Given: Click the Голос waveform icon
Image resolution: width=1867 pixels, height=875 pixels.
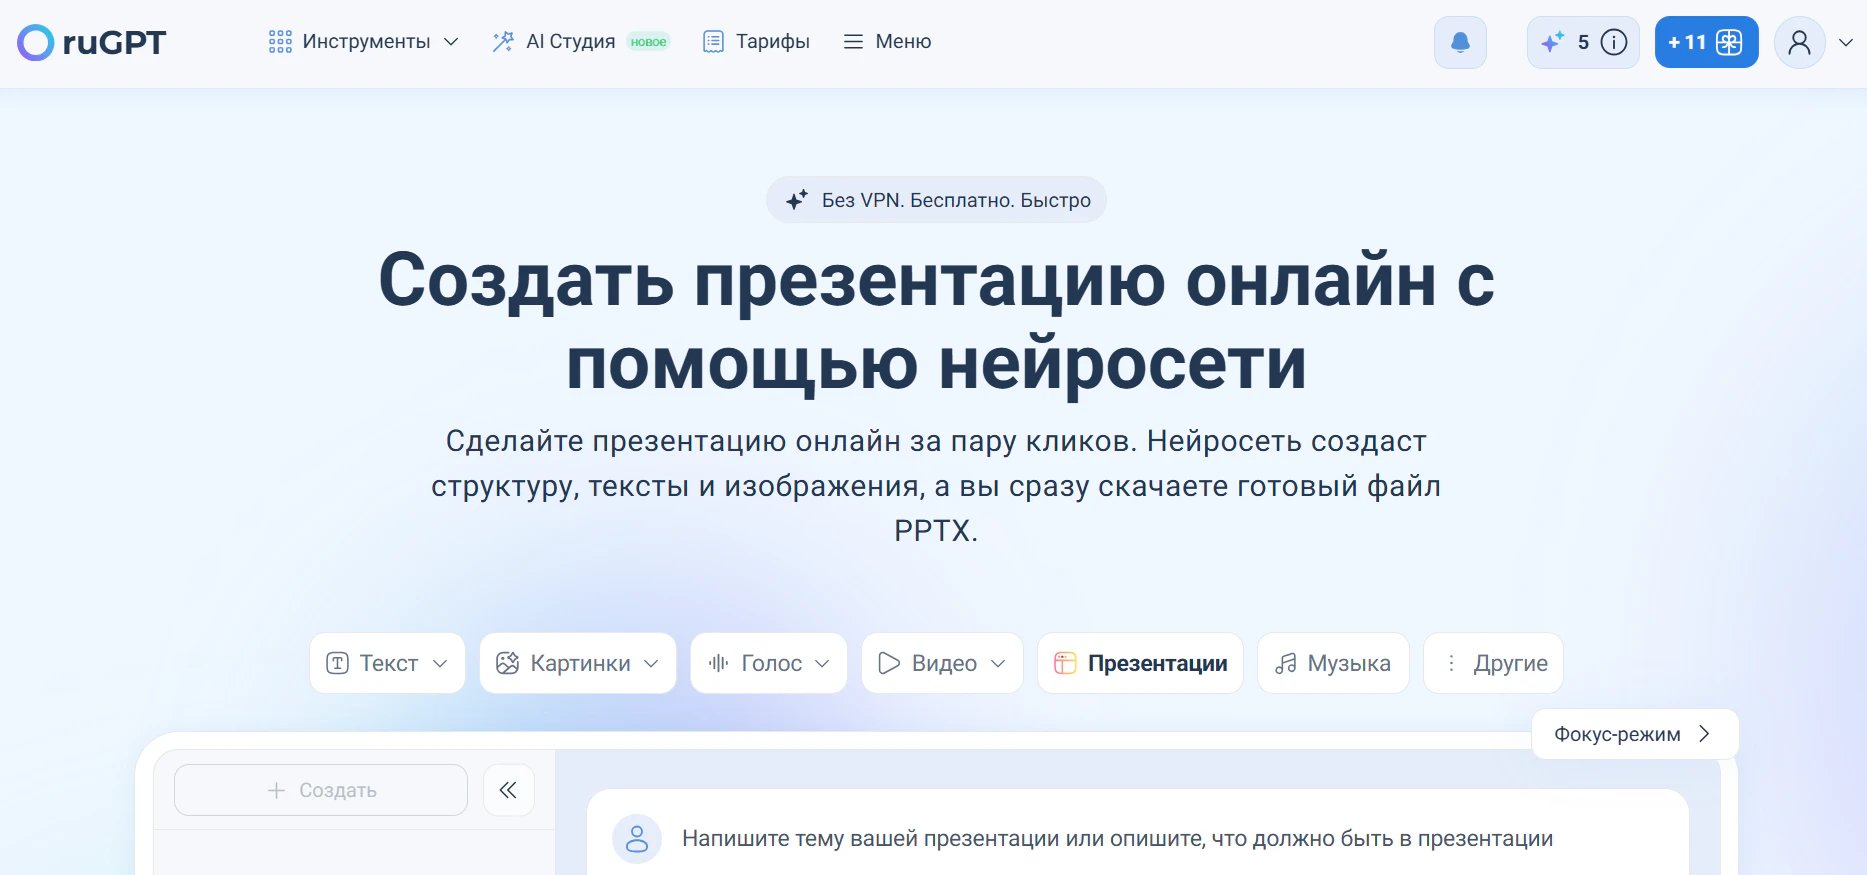Looking at the screenshot, I should (718, 663).
